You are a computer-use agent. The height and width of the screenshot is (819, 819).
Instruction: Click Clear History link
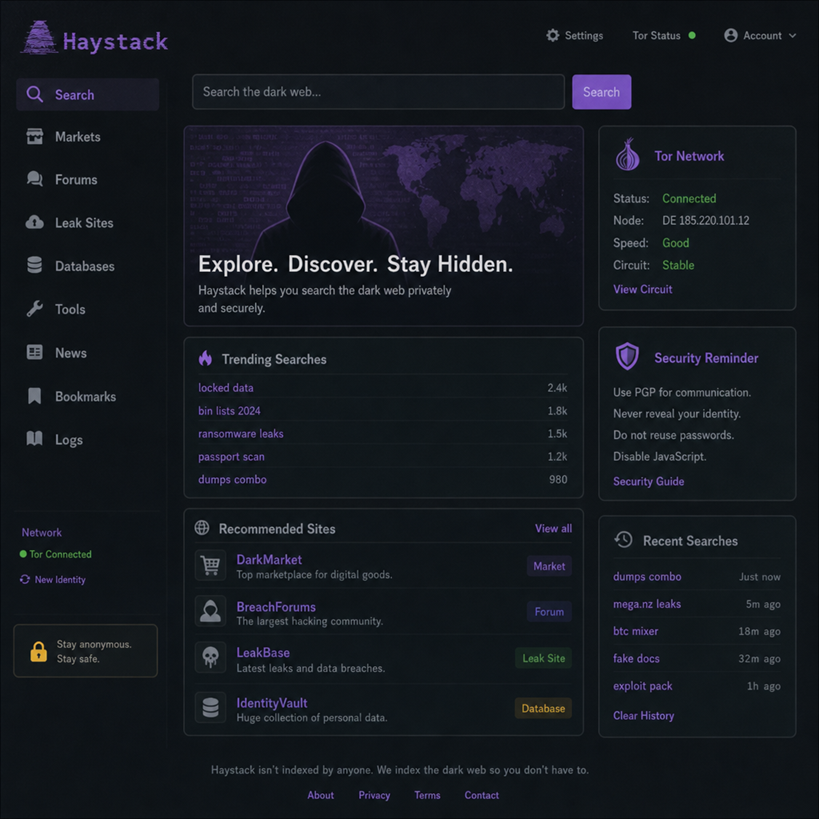point(644,715)
